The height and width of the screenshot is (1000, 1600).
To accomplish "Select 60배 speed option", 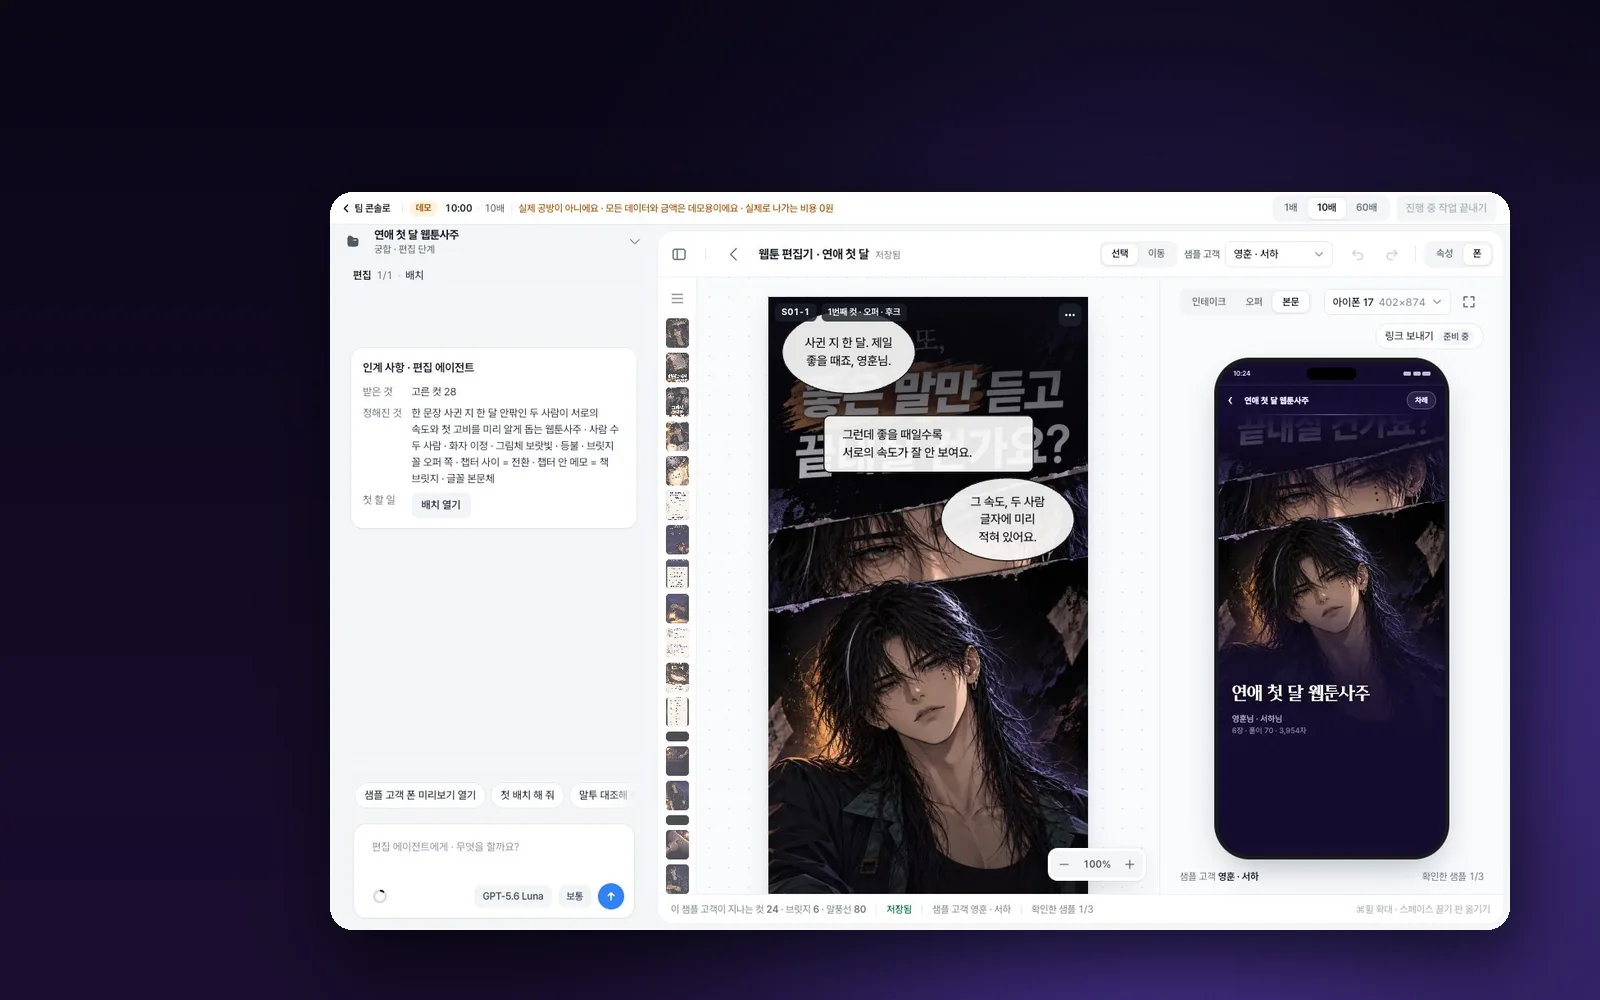I will tap(1366, 208).
